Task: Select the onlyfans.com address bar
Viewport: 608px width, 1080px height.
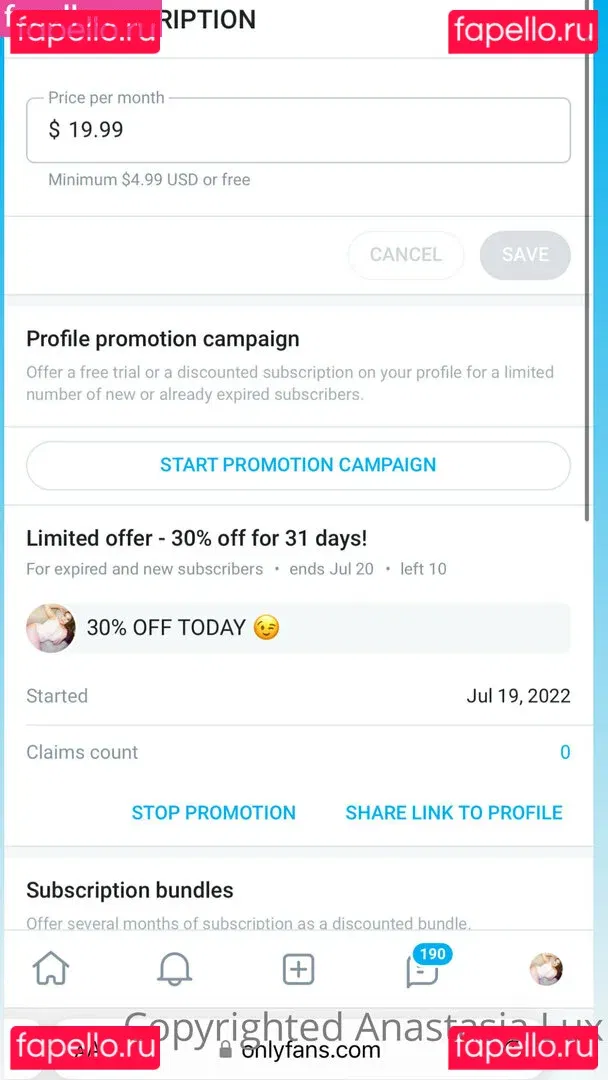Action: (310, 1050)
